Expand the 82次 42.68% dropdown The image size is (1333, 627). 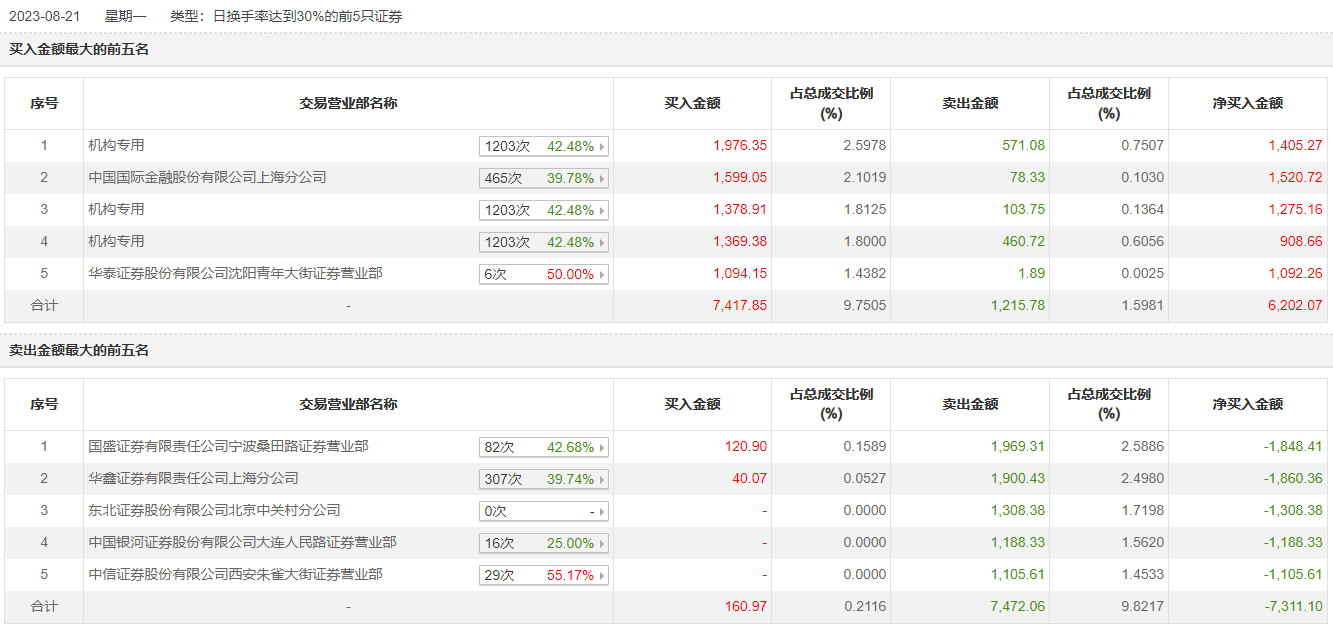(602, 448)
